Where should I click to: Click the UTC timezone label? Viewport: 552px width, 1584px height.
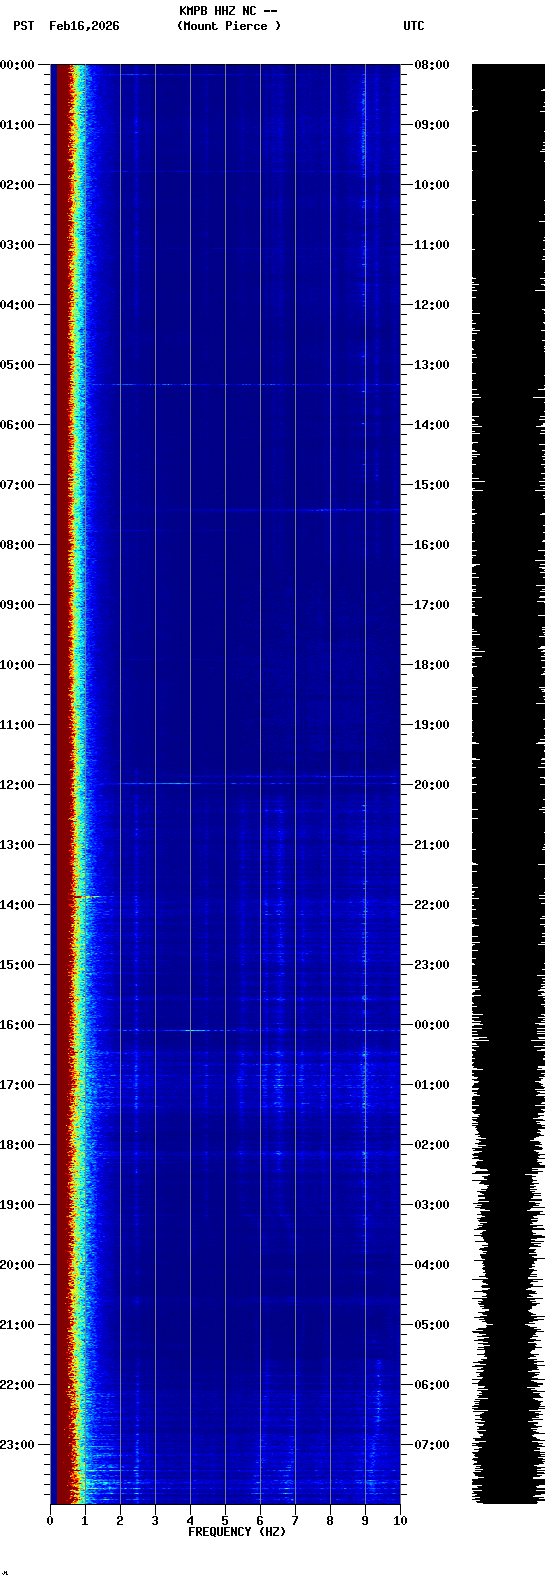tap(414, 26)
